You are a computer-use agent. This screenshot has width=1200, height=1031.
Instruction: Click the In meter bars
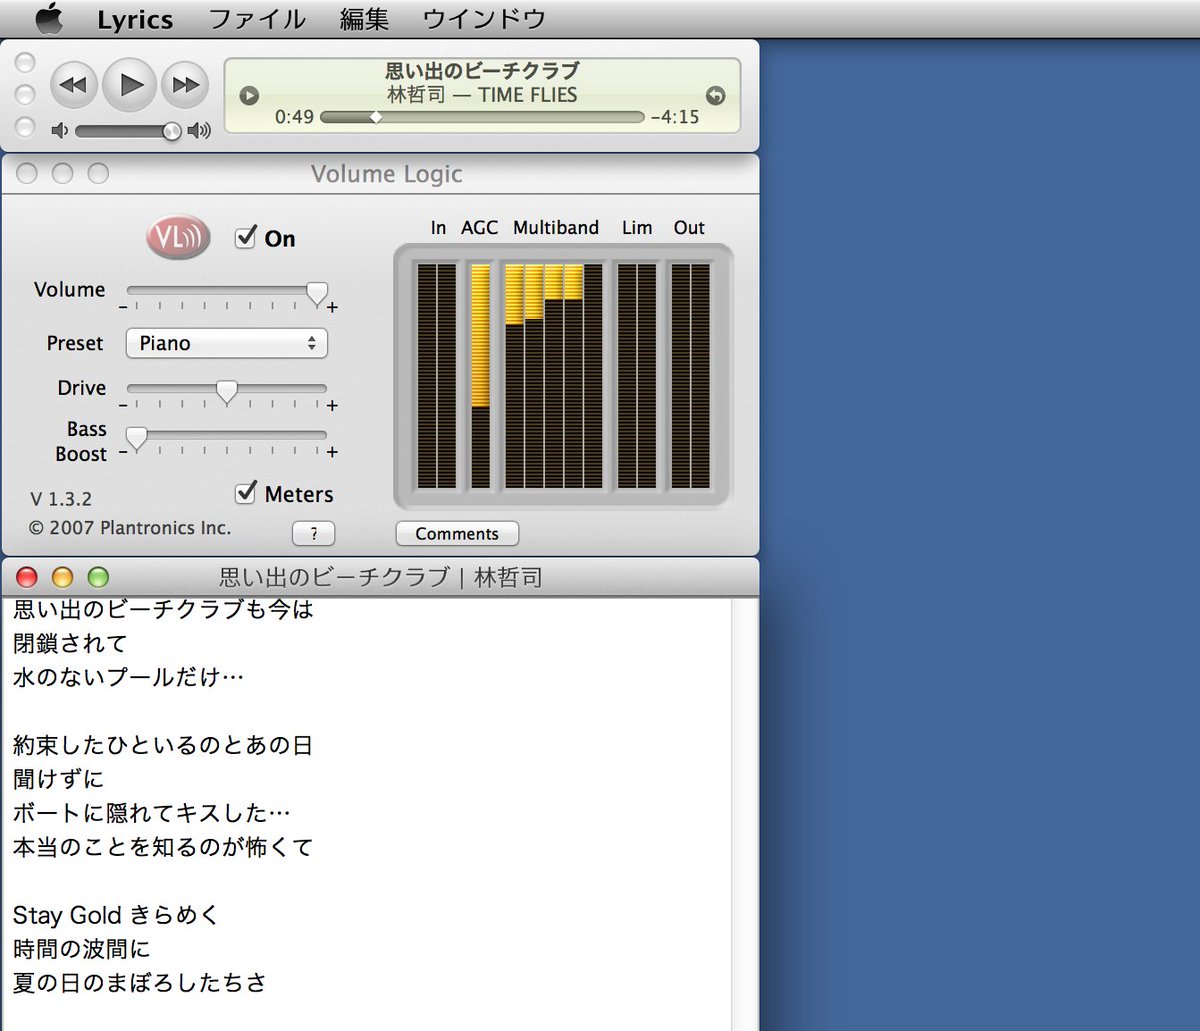tap(436, 376)
